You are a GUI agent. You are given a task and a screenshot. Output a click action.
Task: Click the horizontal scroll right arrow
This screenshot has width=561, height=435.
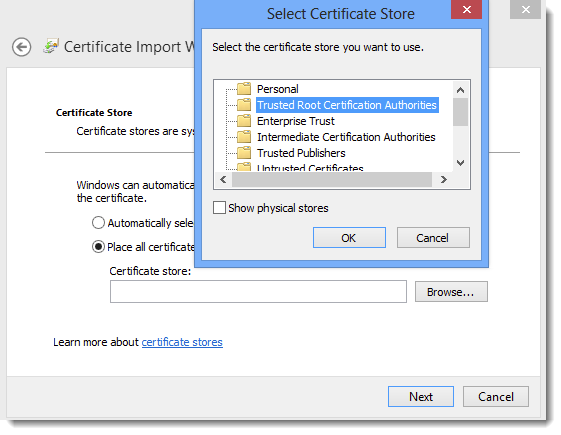click(444, 179)
